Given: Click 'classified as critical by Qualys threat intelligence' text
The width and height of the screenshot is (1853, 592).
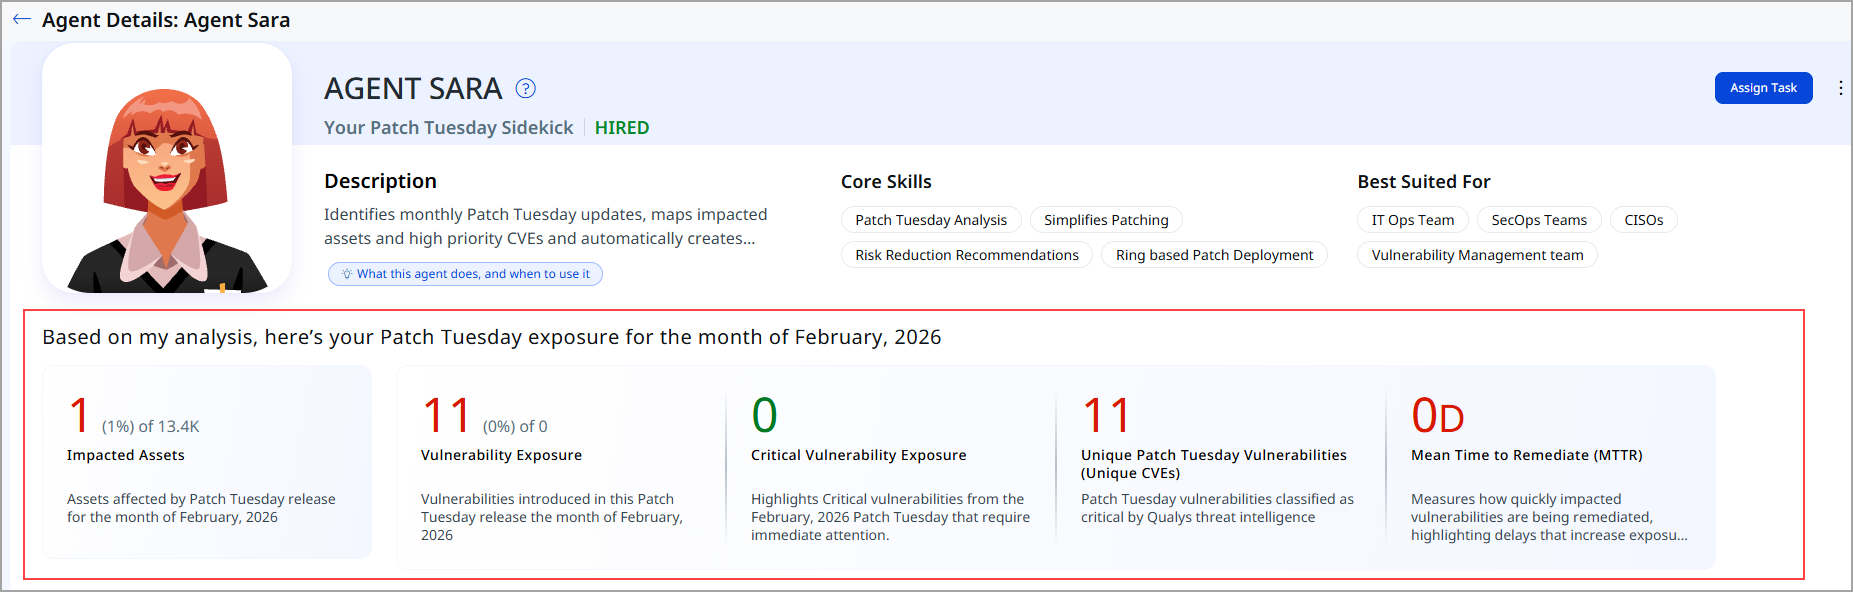Looking at the screenshot, I should [x=1217, y=508].
